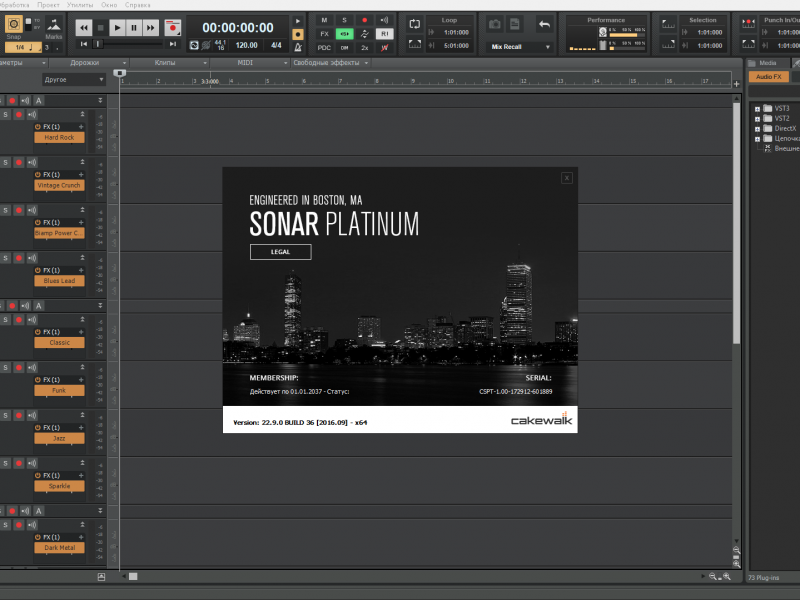Viewport: 800px width, 600px height.
Task: Toggle the Loop on/off icon
Action: pos(415,24)
